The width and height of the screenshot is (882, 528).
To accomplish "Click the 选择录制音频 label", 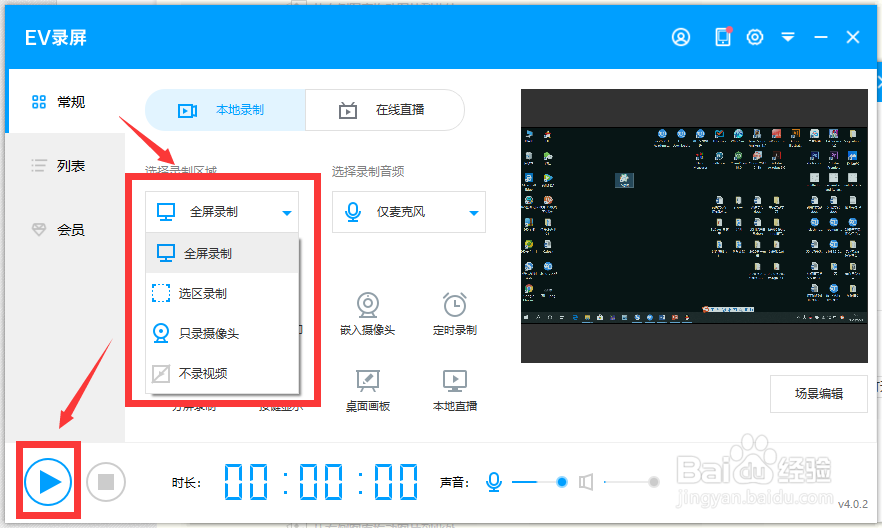I will pos(368,172).
